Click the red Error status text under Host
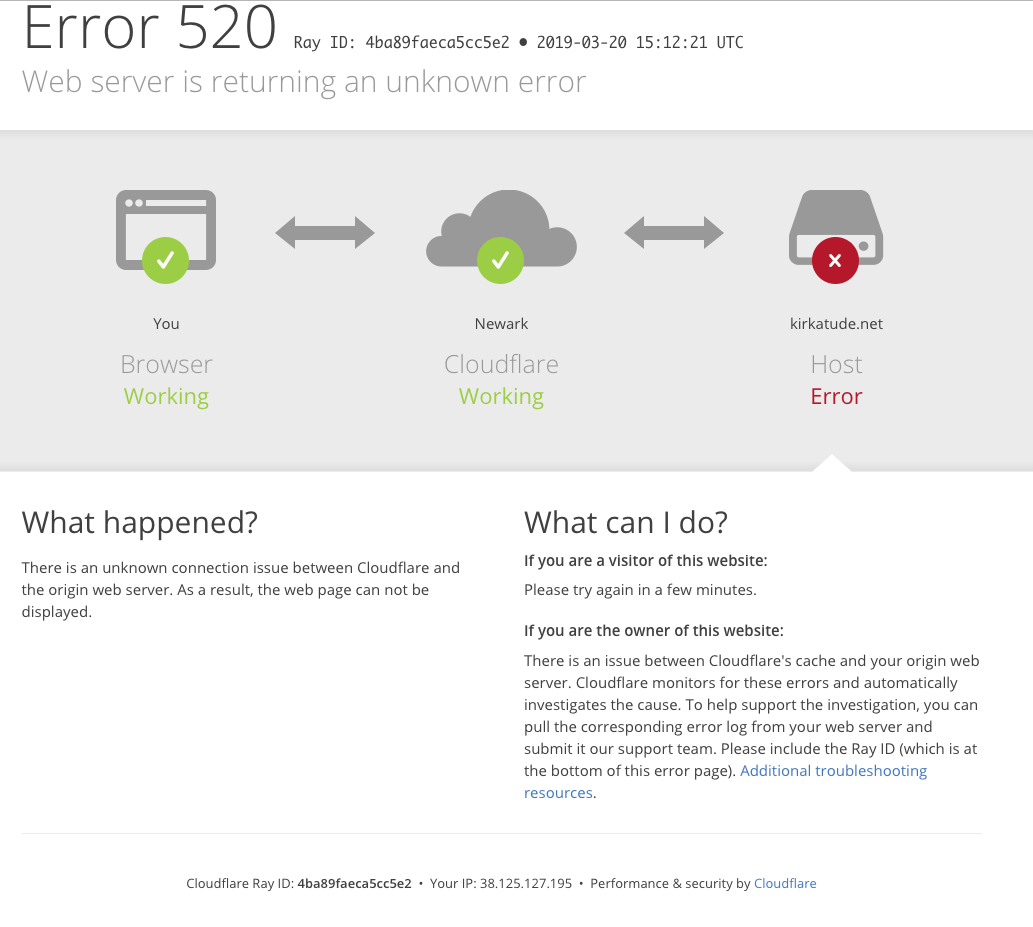 click(836, 397)
